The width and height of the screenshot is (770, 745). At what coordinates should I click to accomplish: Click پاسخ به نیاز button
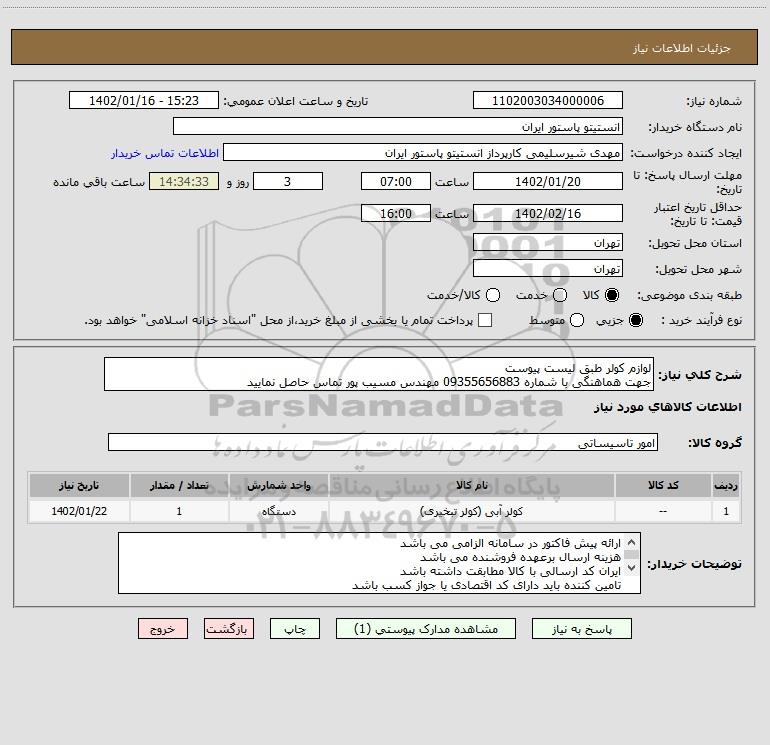(x=581, y=629)
